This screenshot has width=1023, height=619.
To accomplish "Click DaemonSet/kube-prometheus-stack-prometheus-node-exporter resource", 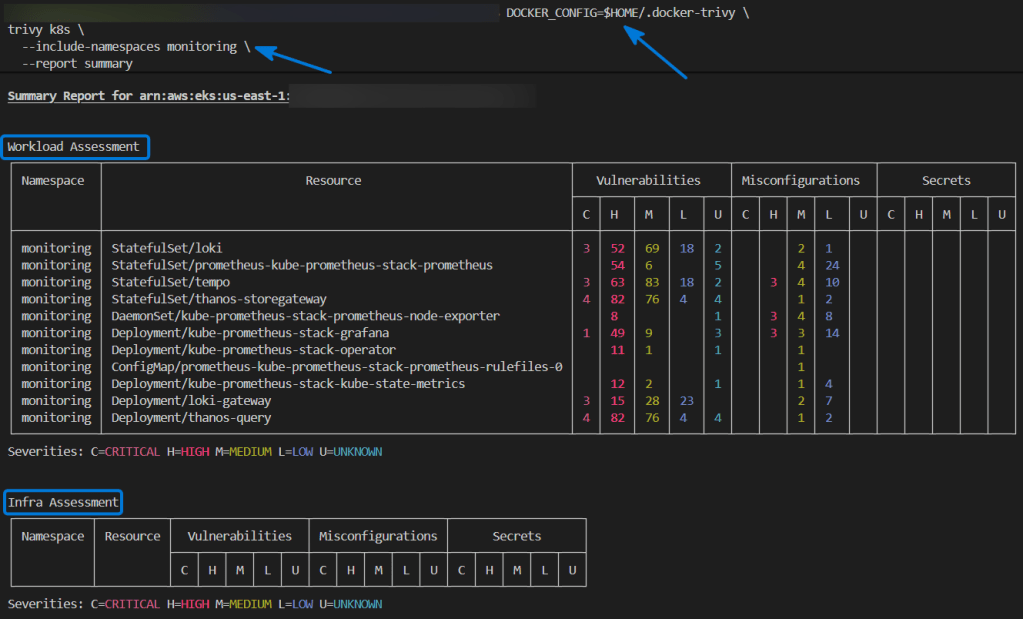I will point(305,316).
